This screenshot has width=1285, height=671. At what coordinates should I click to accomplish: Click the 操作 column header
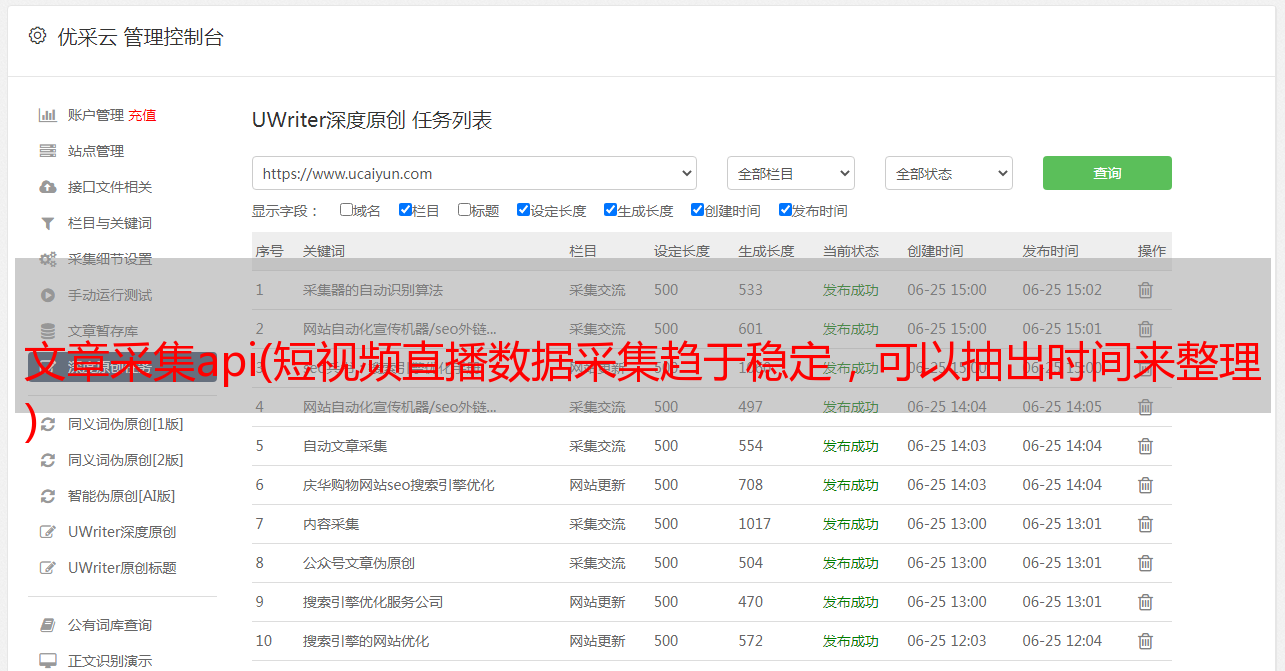click(1152, 251)
